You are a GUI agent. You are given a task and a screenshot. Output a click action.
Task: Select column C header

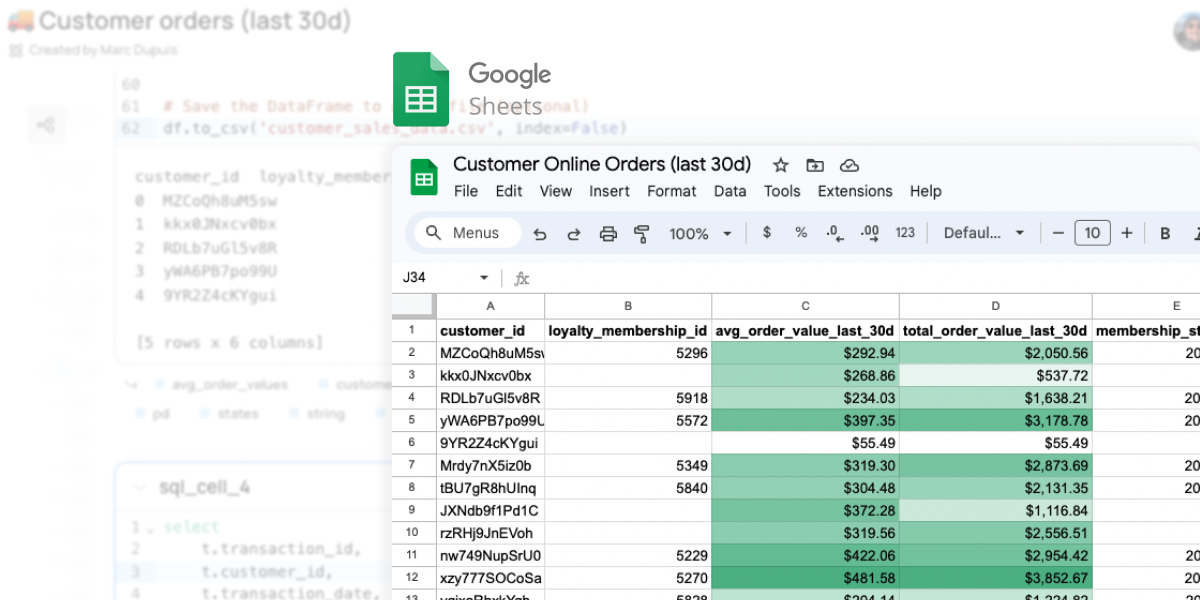pyautogui.click(x=805, y=306)
